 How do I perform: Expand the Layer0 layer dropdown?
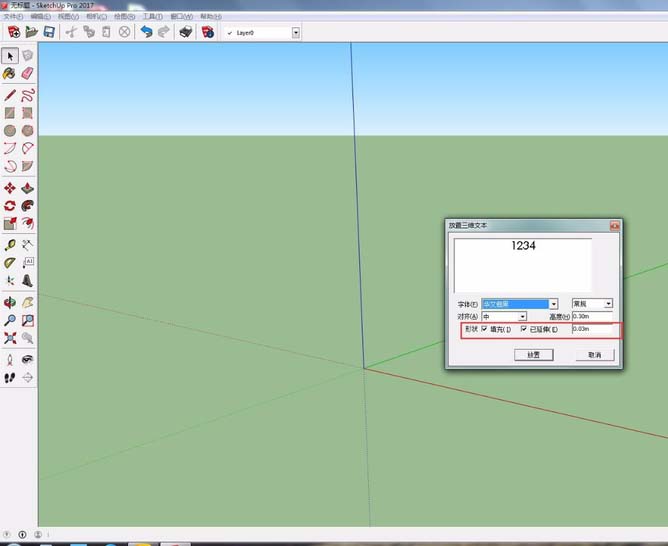[296, 33]
